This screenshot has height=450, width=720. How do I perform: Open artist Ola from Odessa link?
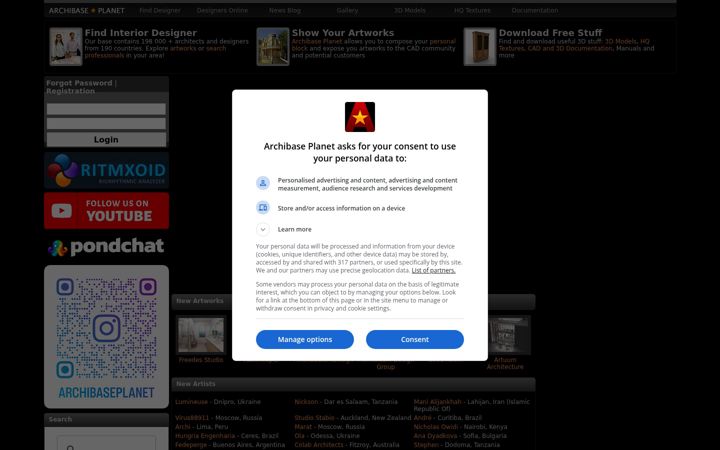click(299, 436)
